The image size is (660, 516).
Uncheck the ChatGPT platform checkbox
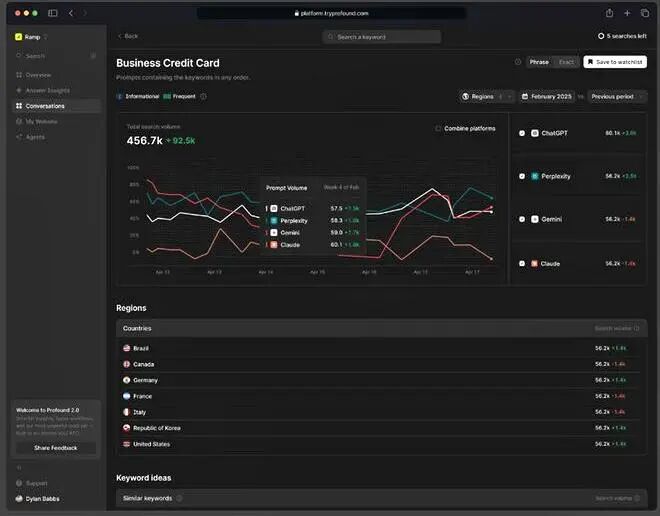pos(522,133)
